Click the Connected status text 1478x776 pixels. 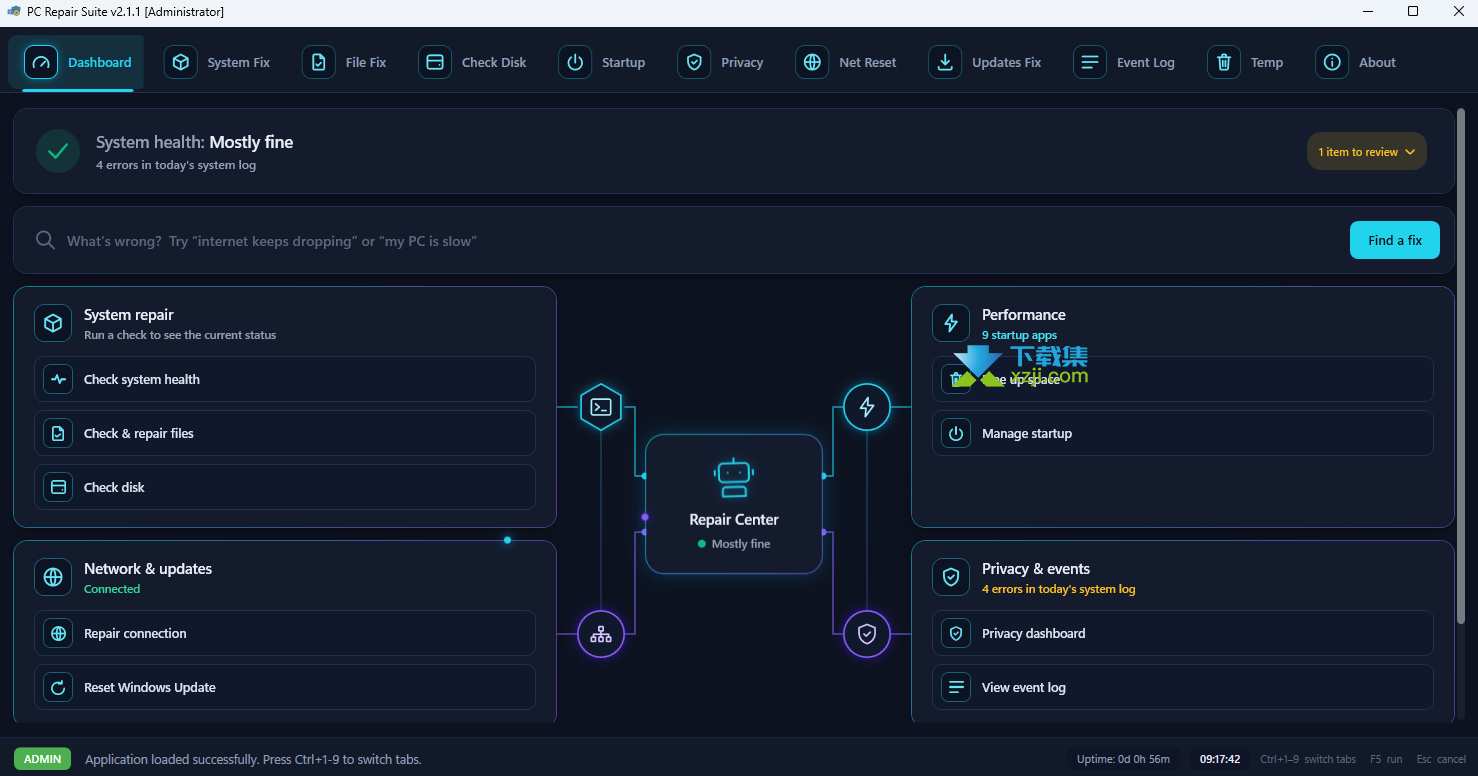point(112,589)
